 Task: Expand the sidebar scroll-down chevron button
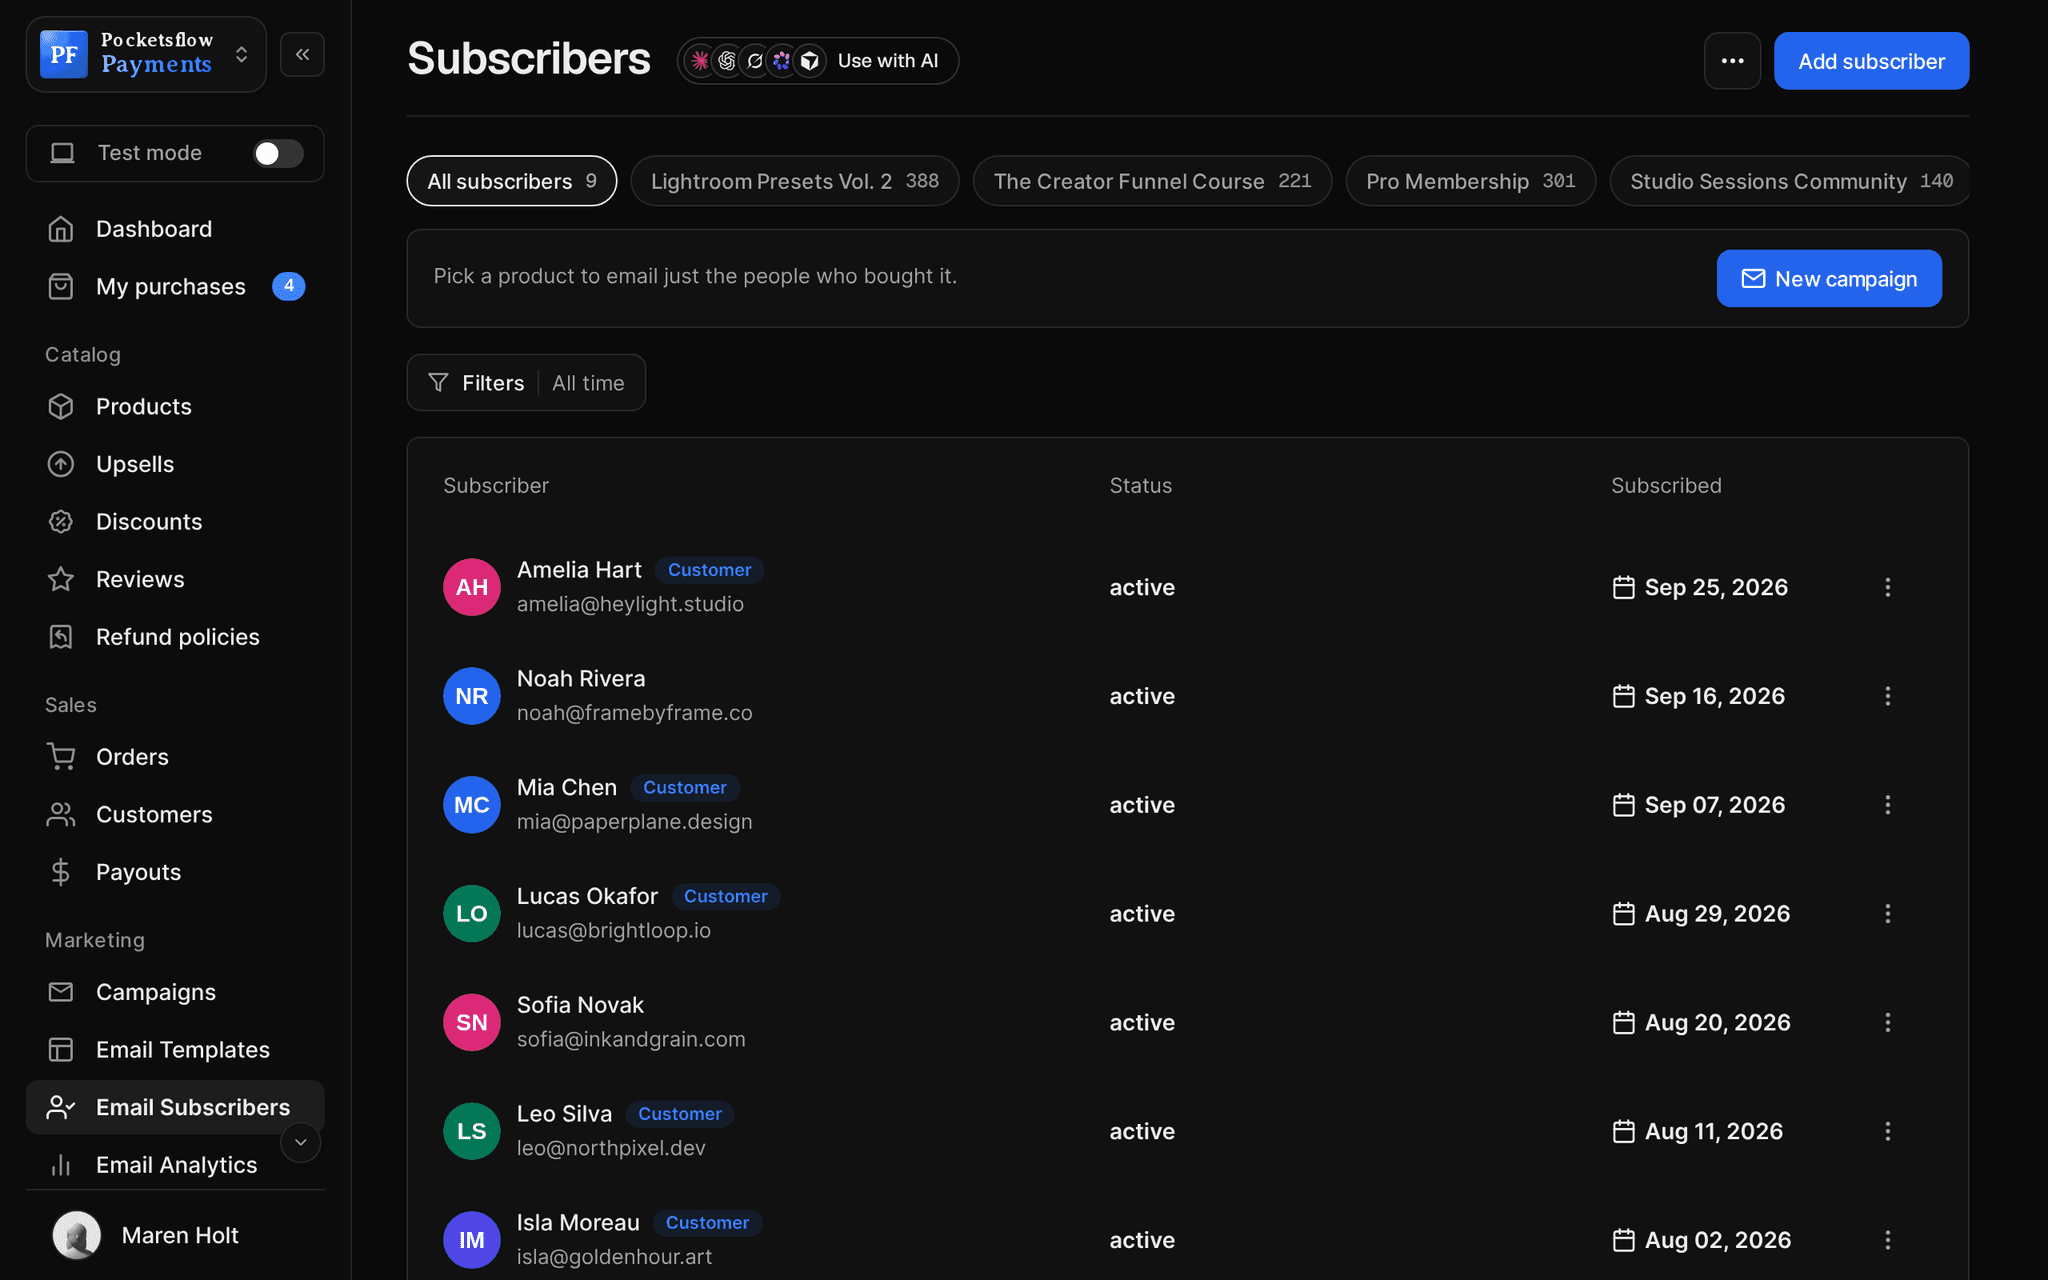tap(300, 1142)
